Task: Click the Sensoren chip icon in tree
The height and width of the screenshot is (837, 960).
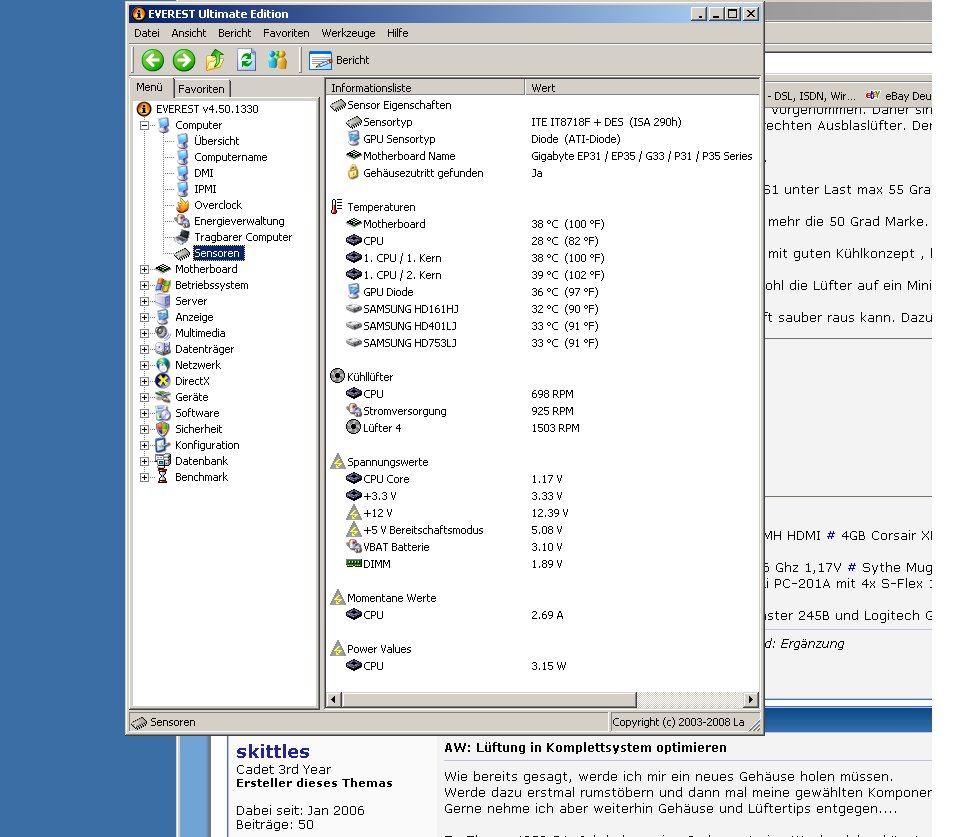Action: pyautogui.click(x=182, y=253)
